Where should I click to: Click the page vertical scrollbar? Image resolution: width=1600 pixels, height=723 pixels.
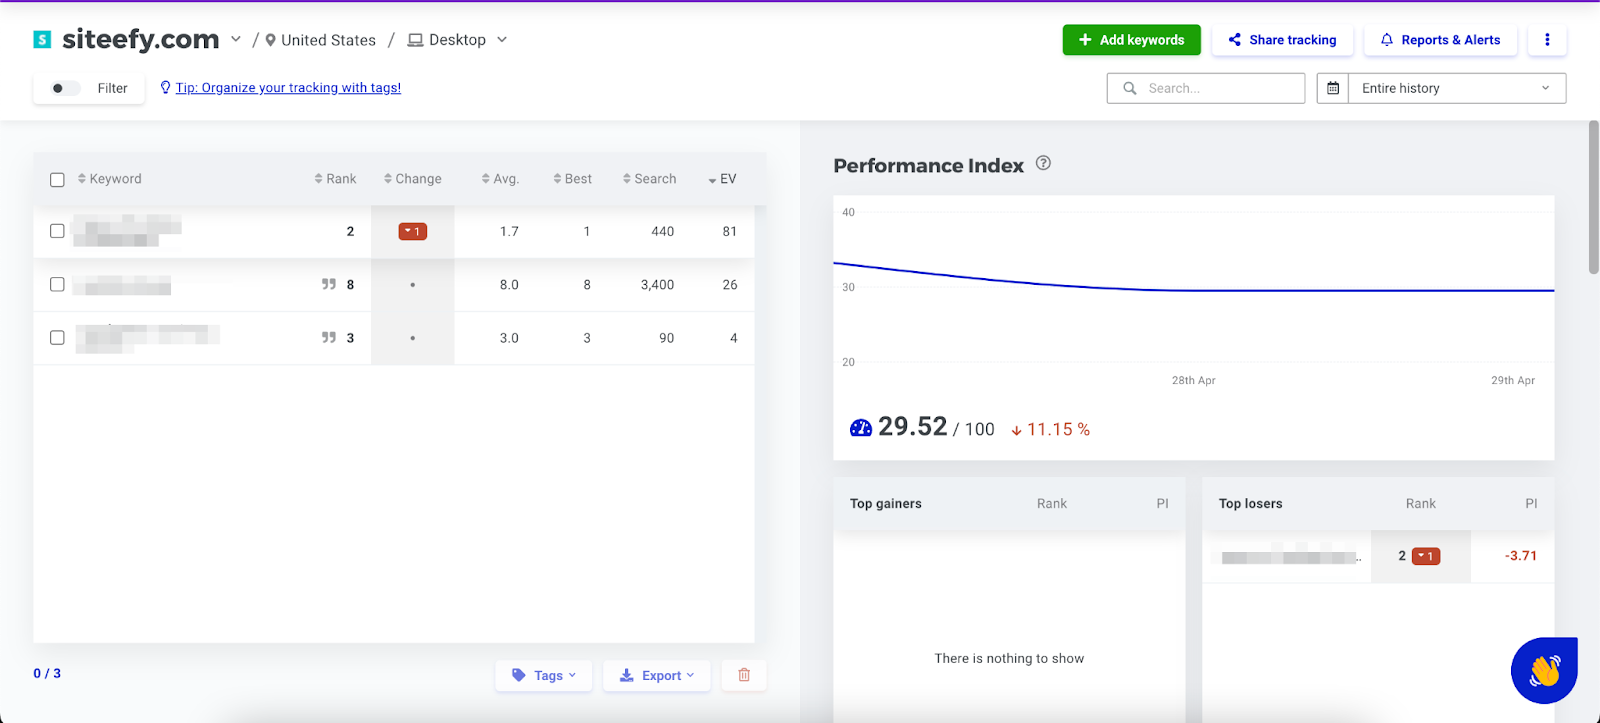click(1593, 198)
